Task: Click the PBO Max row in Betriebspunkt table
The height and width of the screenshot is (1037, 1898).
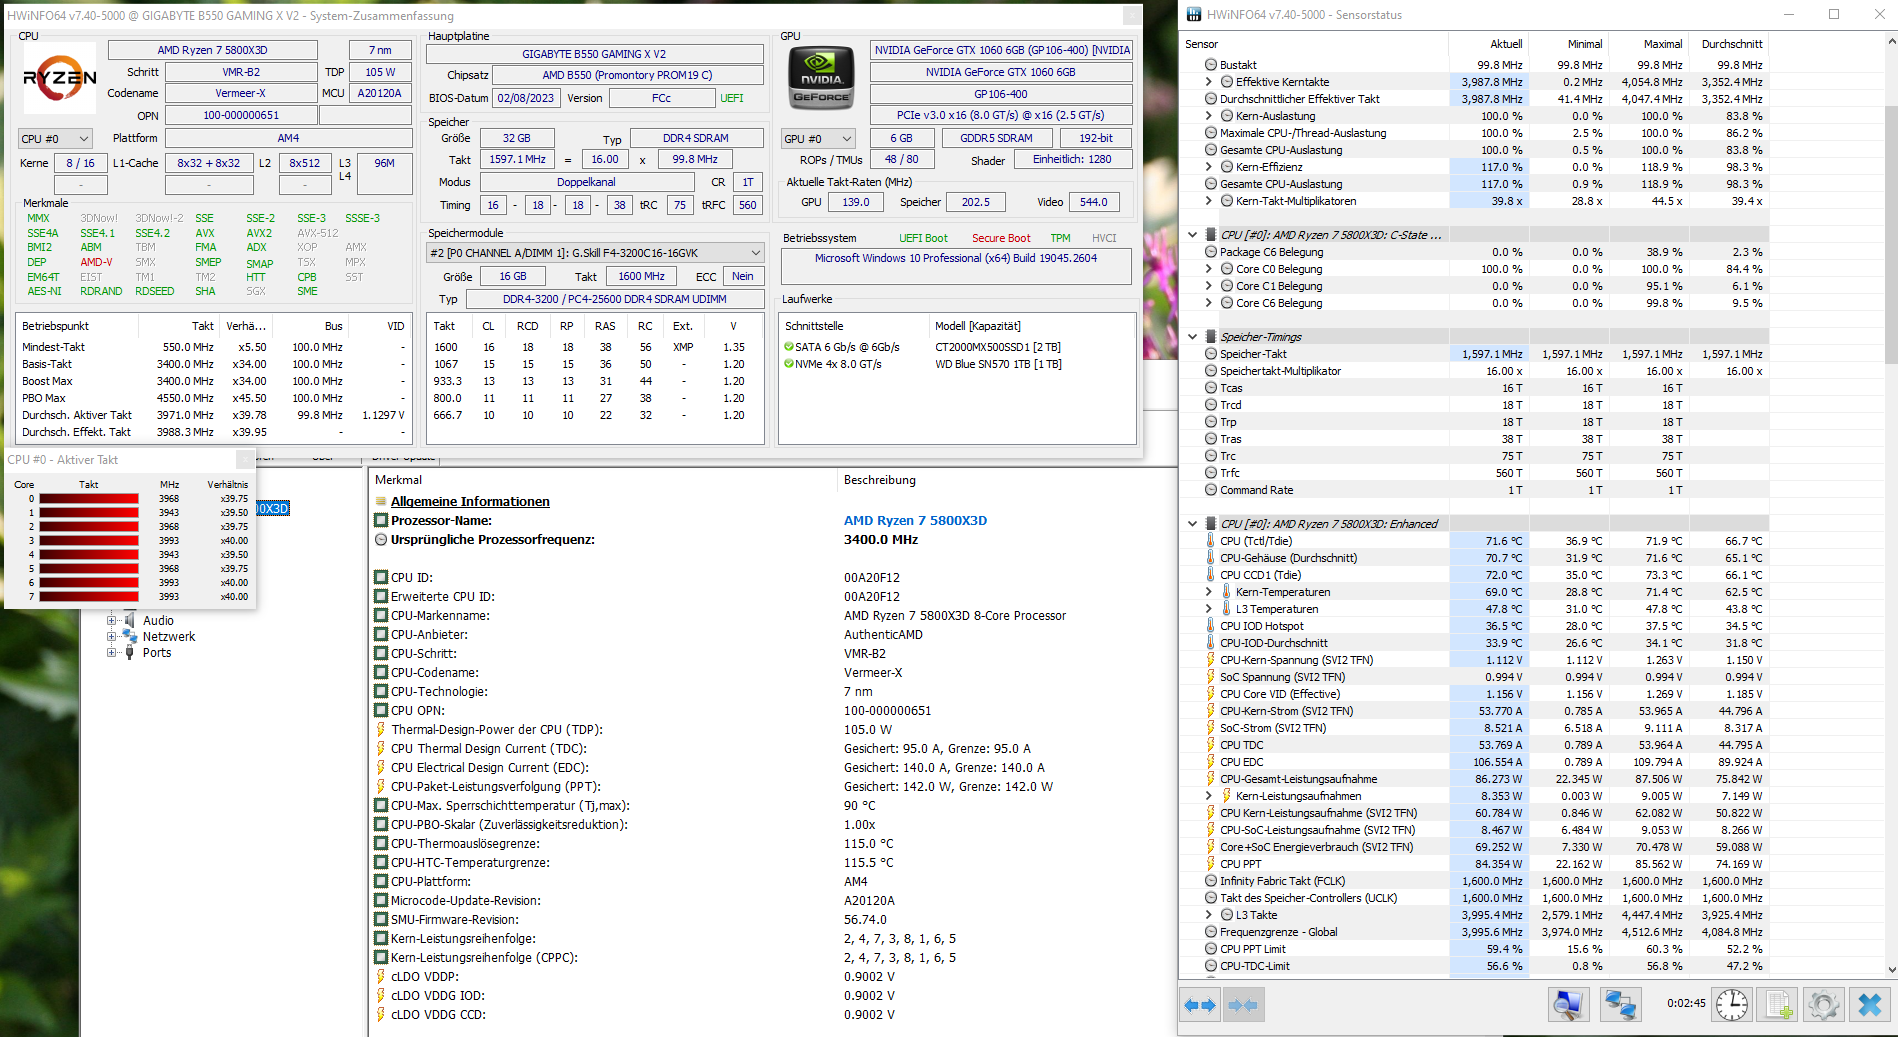Action: (214, 398)
